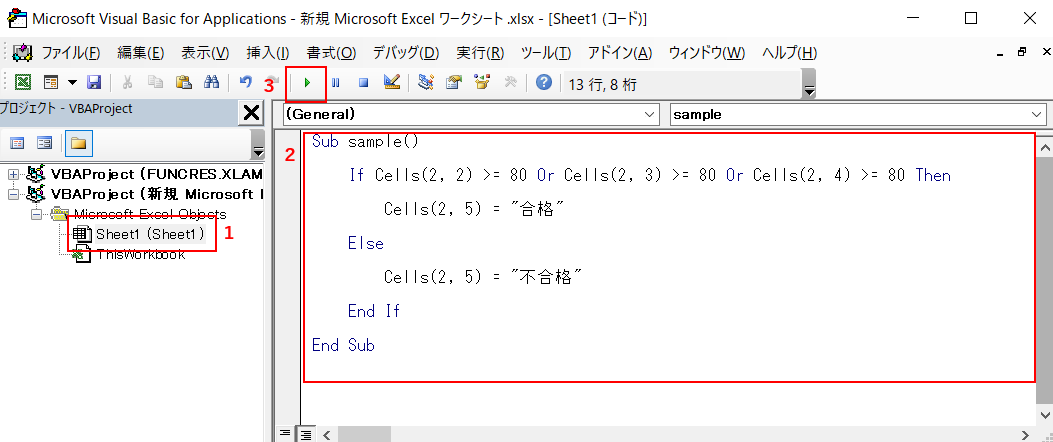1053x442 pixels.
Task: Close the Project Explorer pane with X
Action: point(252,113)
